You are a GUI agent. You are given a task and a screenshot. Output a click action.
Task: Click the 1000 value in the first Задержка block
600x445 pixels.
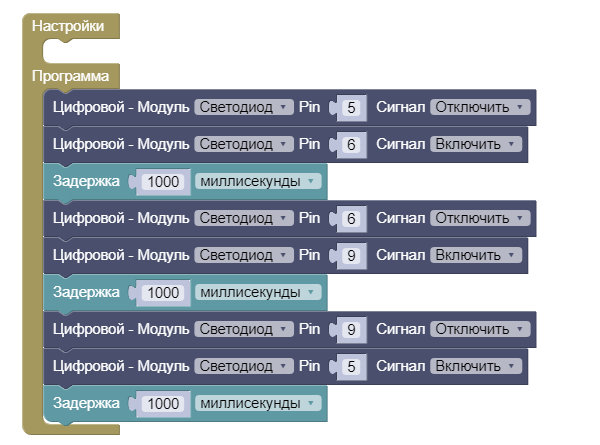click(x=166, y=182)
